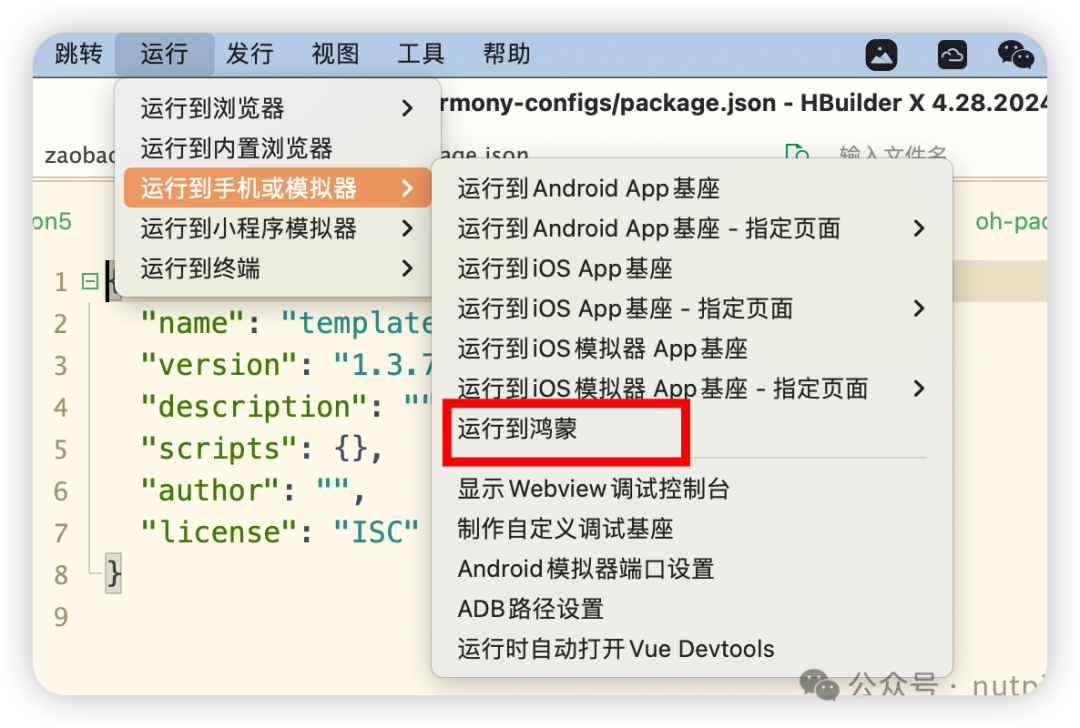
Task: Expand the 运行到终端 submenu arrow
Action: pos(407,268)
